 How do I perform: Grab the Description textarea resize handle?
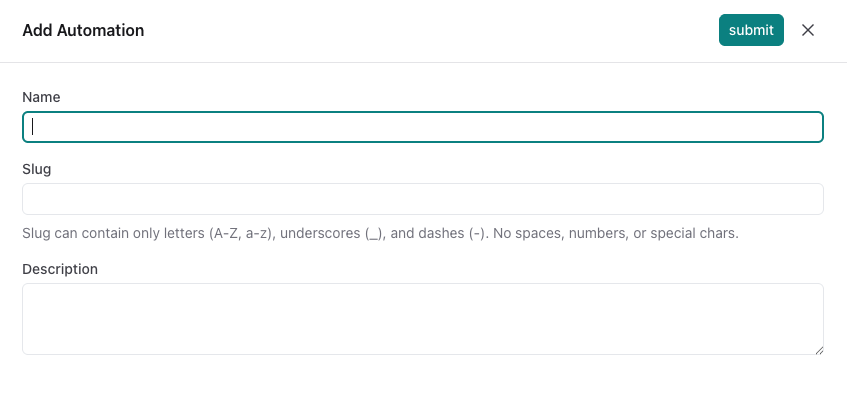point(819,350)
